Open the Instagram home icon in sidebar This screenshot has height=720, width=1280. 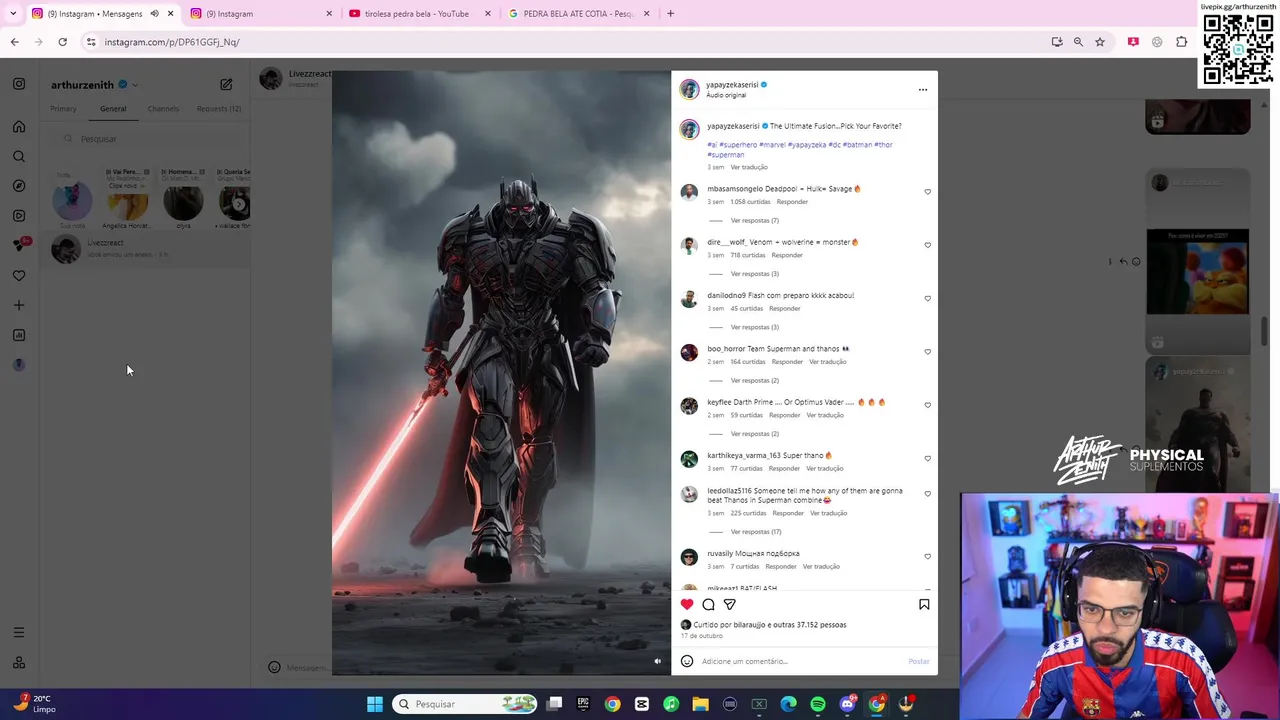(x=19, y=126)
